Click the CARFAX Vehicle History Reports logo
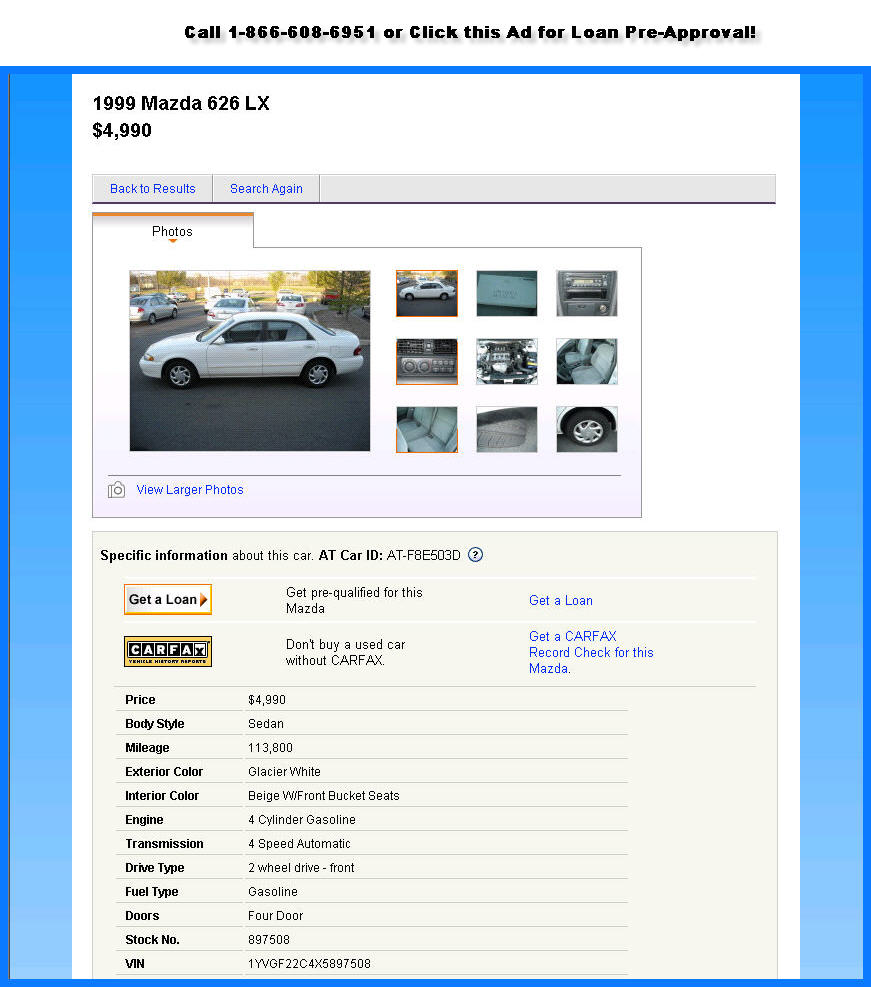This screenshot has height=987, width=871. tap(167, 651)
